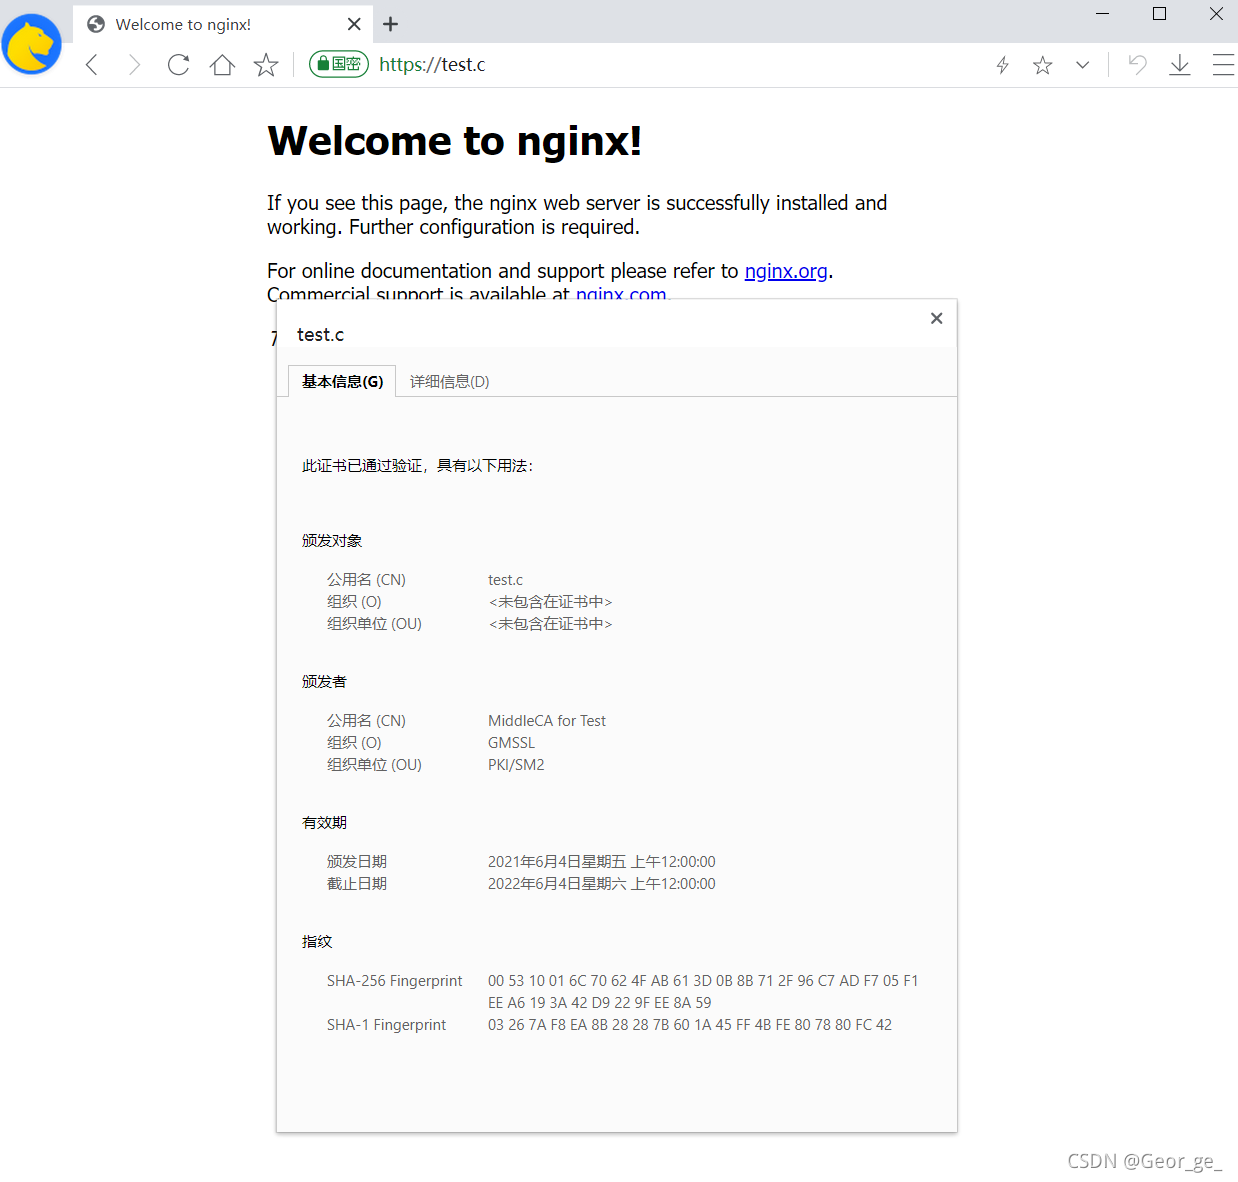Click the 指纹 section heading
The image size is (1238, 1182).
pos(317,942)
